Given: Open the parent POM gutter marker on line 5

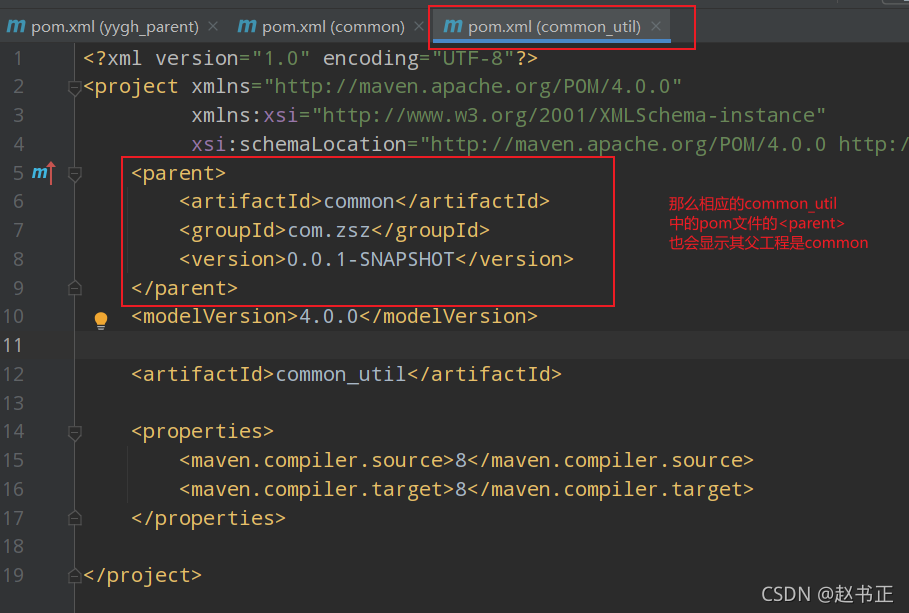Looking at the screenshot, I should tap(43, 173).
